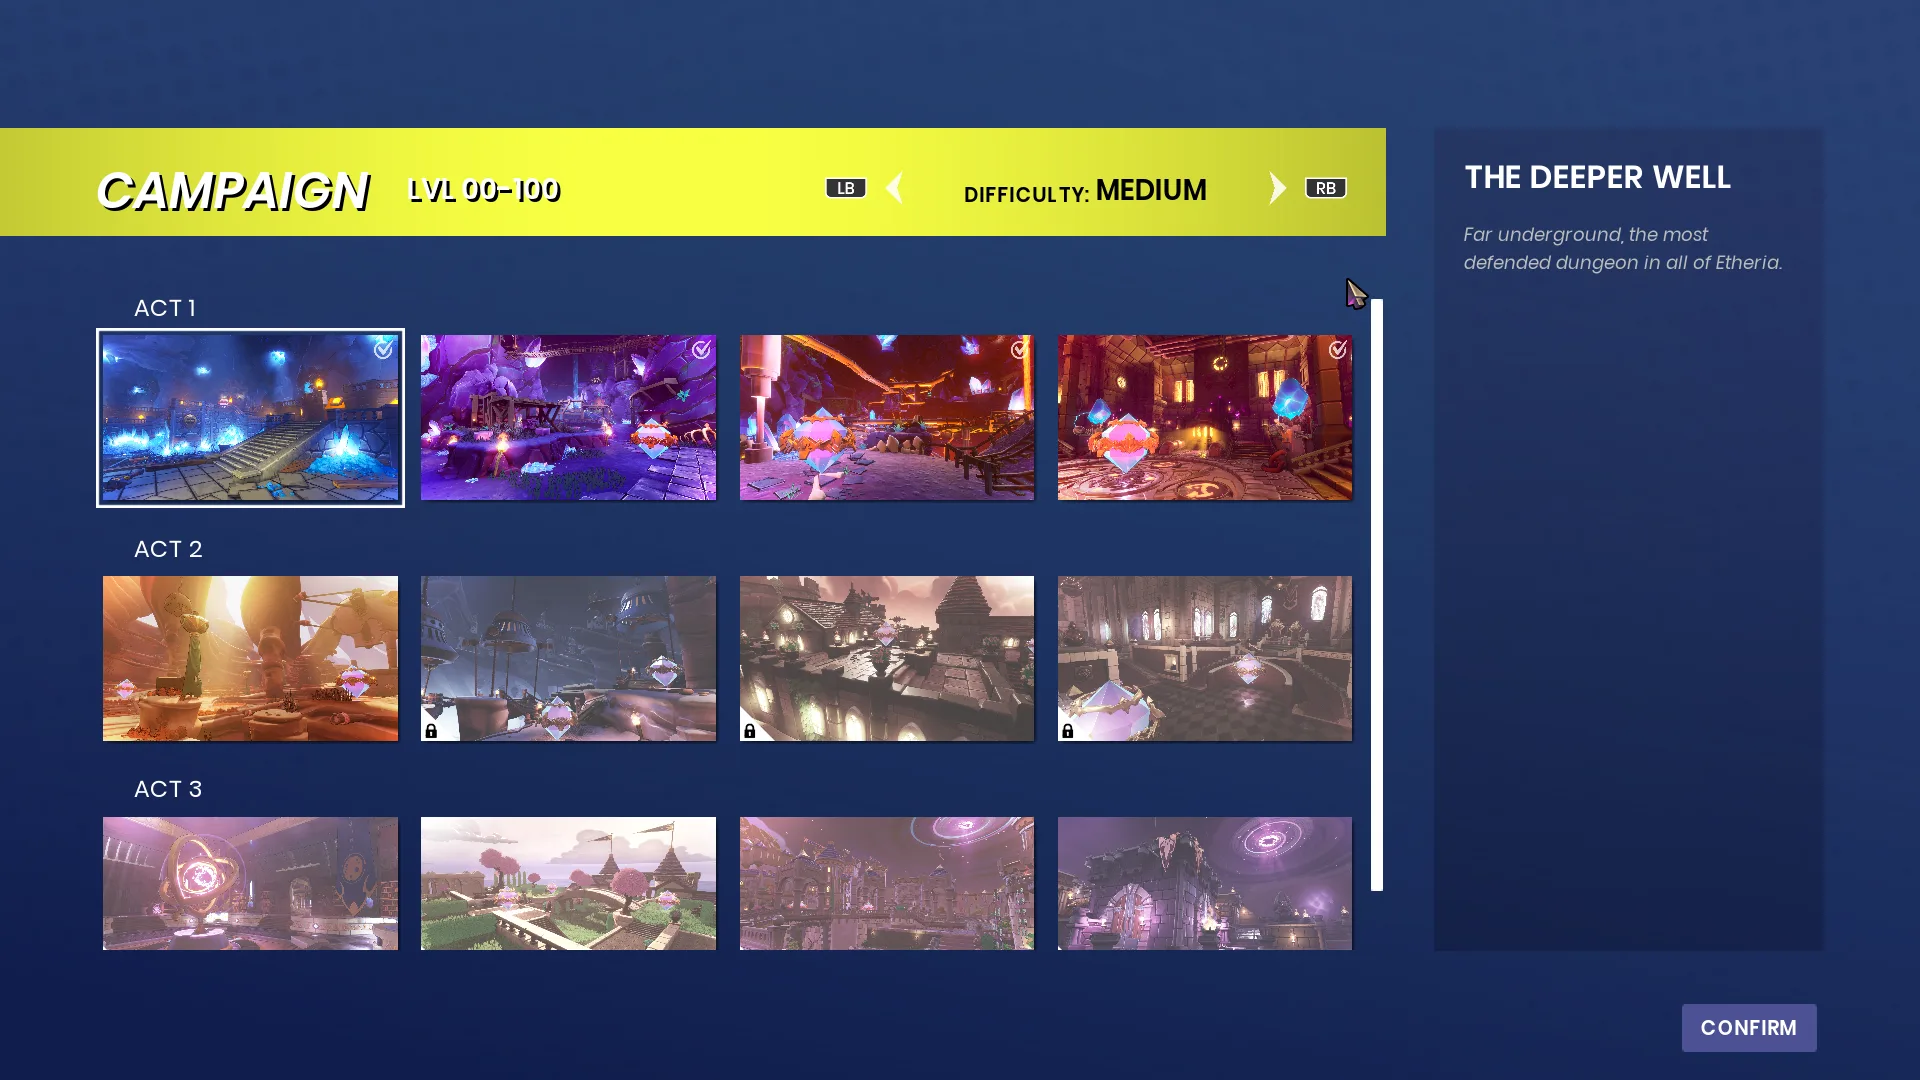Select the fourth Act 1 map thumbnail
1920x1080 pixels.
click(x=1205, y=418)
